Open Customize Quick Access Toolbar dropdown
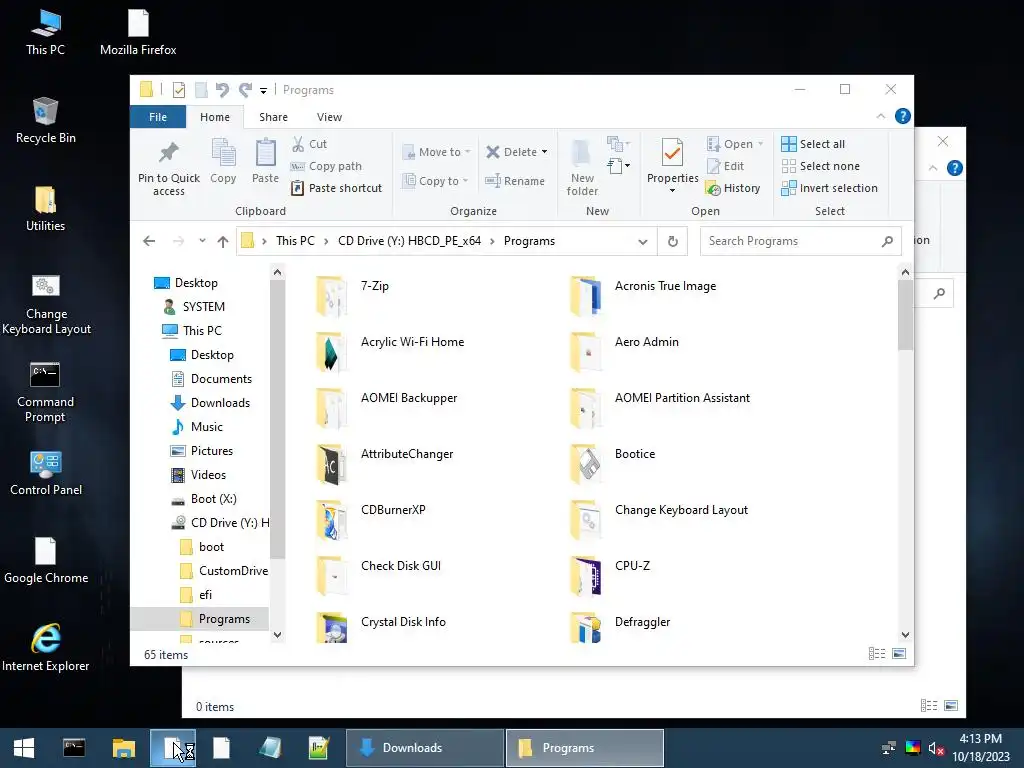The width and height of the screenshot is (1024, 768). (x=263, y=90)
